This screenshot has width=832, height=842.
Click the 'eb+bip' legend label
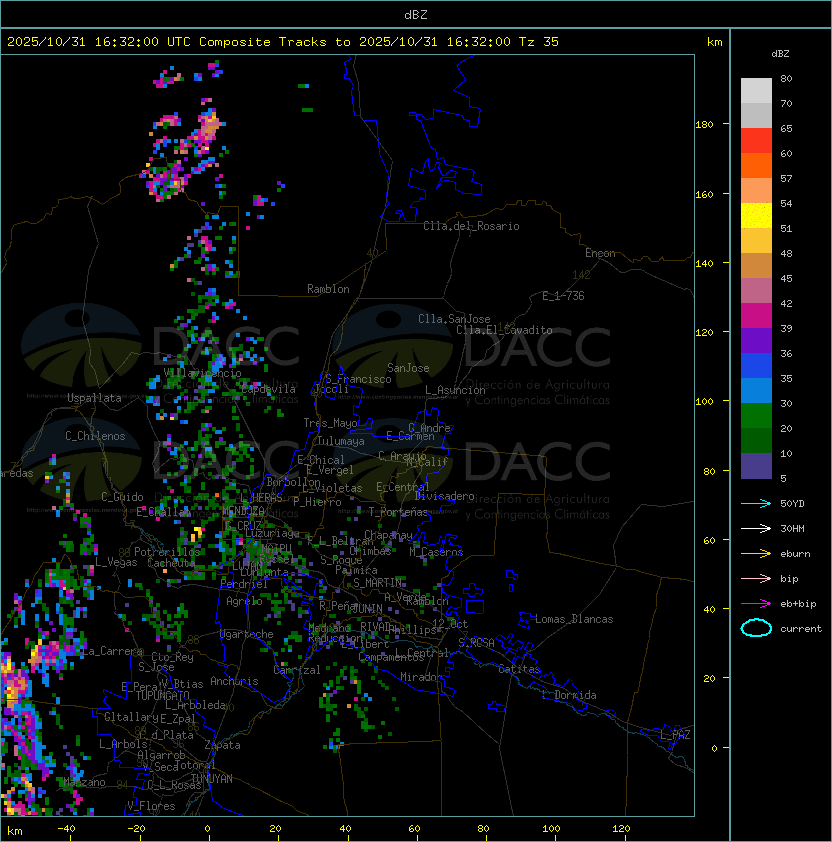pyautogui.click(x=798, y=604)
